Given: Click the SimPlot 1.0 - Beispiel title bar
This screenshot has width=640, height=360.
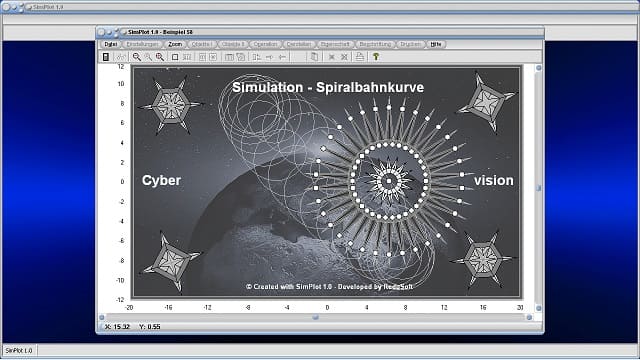Looking at the screenshot, I should 320,32.
